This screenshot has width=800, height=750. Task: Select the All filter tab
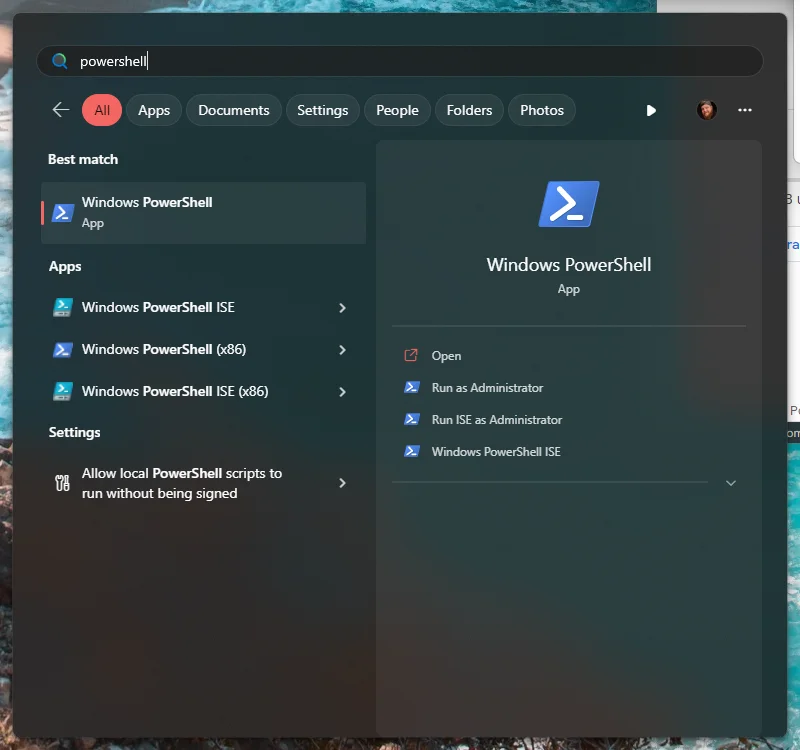coord(102,110)
